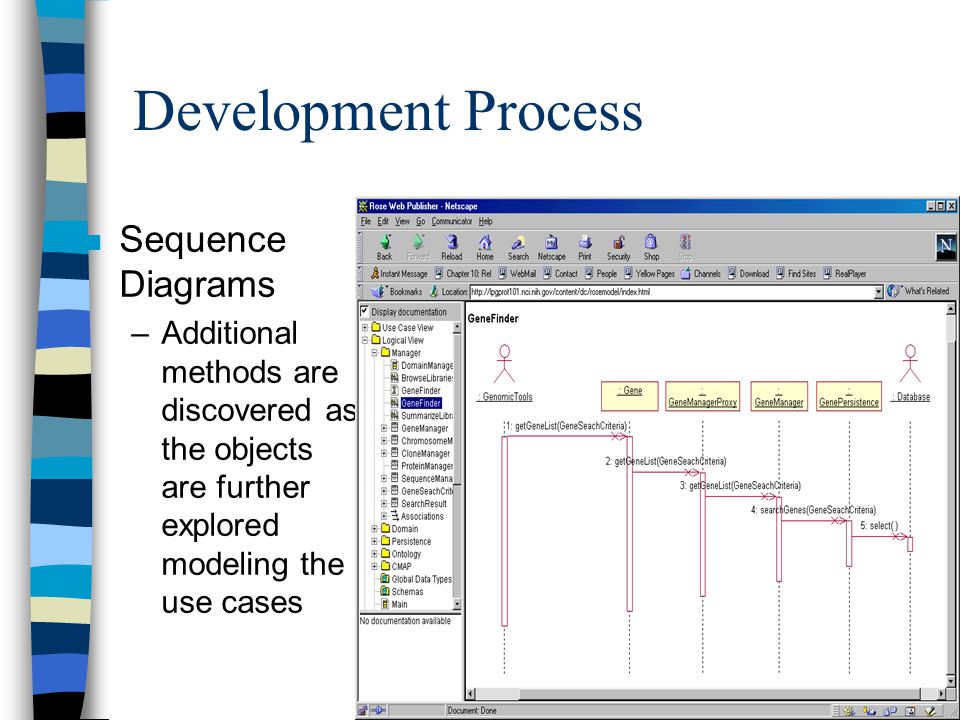This screenshot has width=960, height=720.
Task: Open the File menu
Action: pos(366,221)
